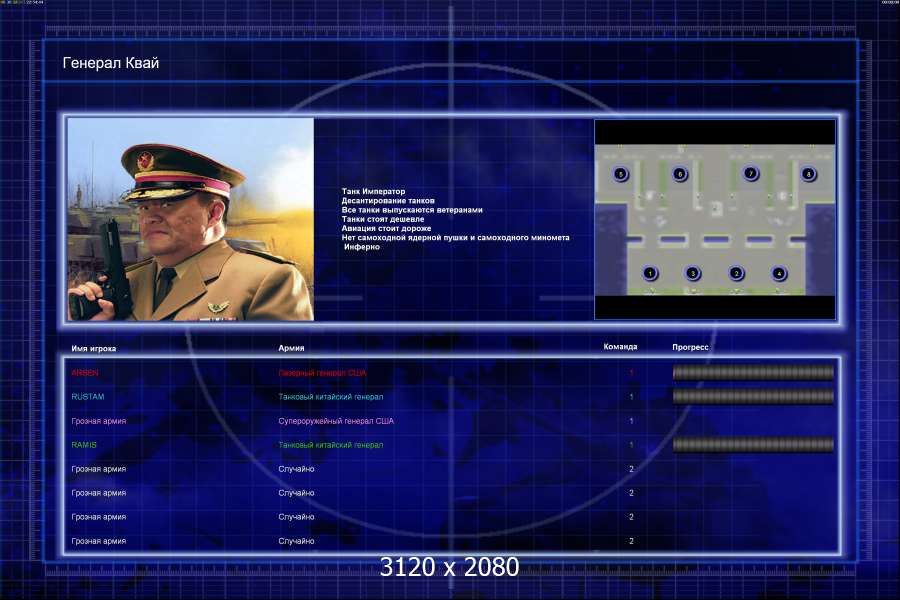This screenshot has height=600, width=900.
Task: Click the "Имя игрока" column header
Action: 94,349
